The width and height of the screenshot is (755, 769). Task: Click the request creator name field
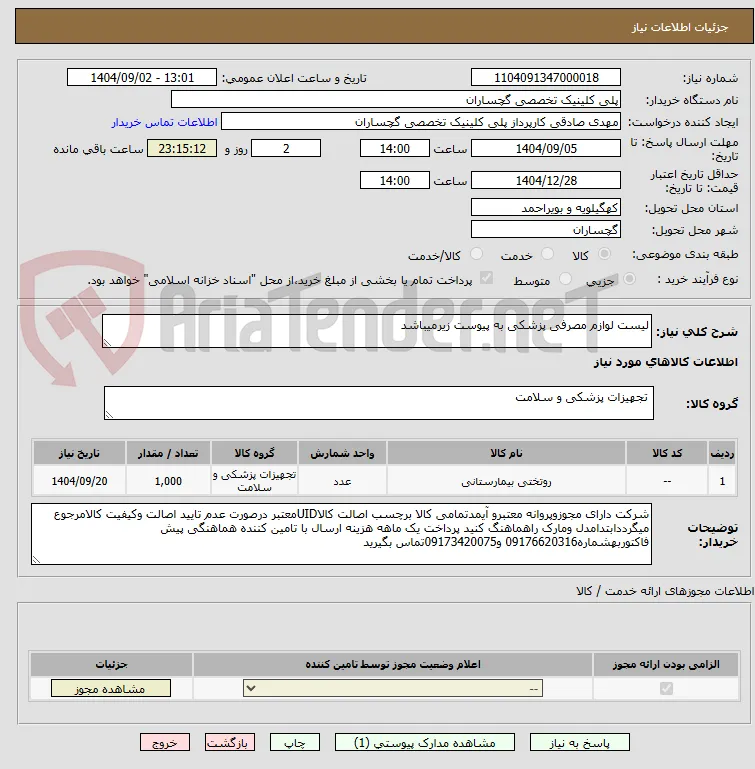[x=420, y=122]
